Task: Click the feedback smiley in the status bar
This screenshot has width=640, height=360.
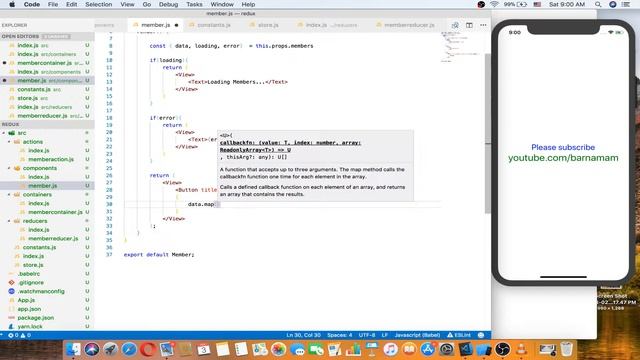Action: point(481,335)
